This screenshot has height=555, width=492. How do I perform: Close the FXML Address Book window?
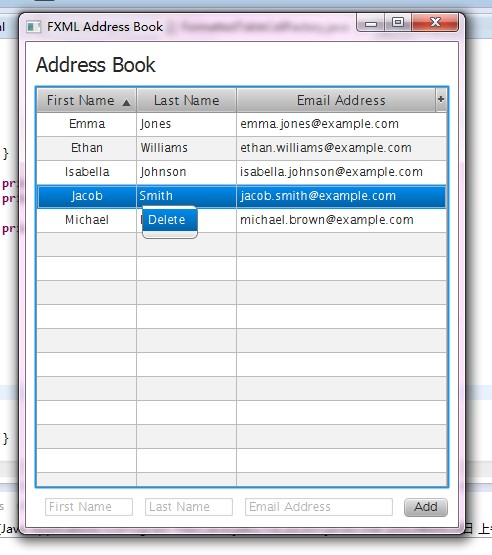(435, 23)
